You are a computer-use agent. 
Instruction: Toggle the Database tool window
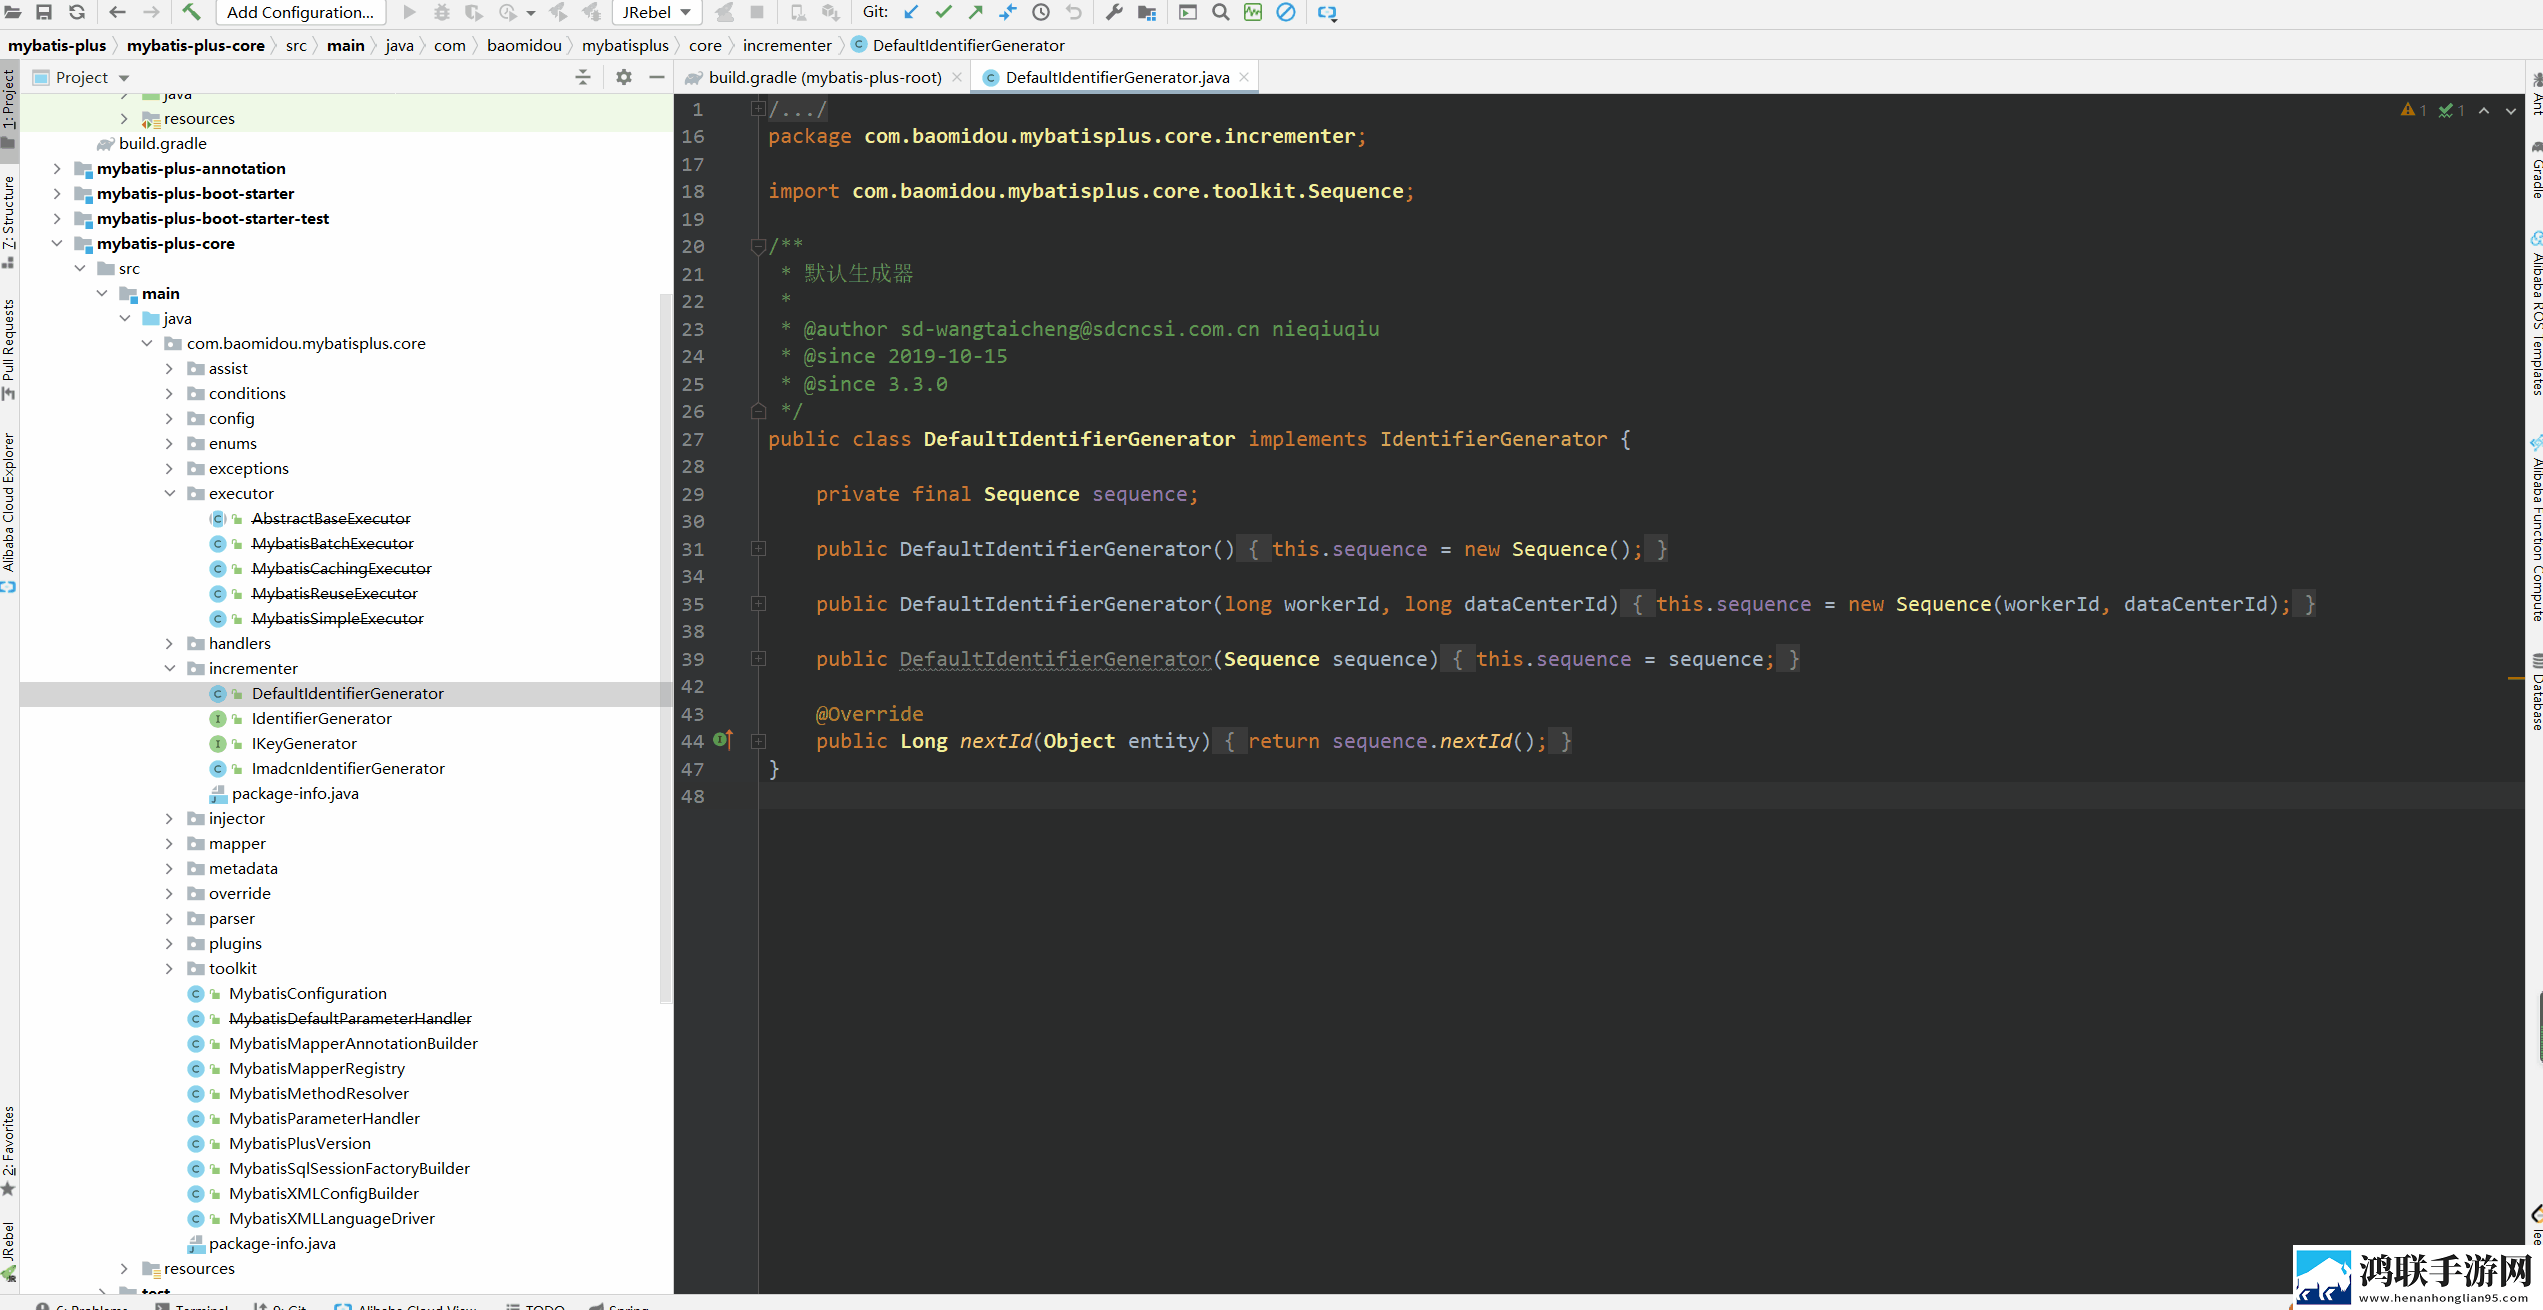[2535, 692]
